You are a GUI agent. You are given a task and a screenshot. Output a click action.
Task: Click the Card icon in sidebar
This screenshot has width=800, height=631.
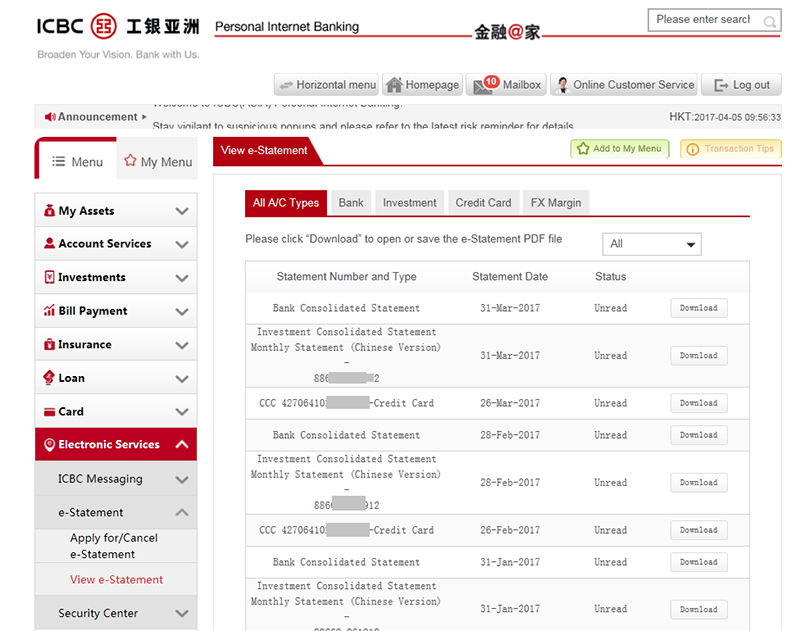[49, 412]
